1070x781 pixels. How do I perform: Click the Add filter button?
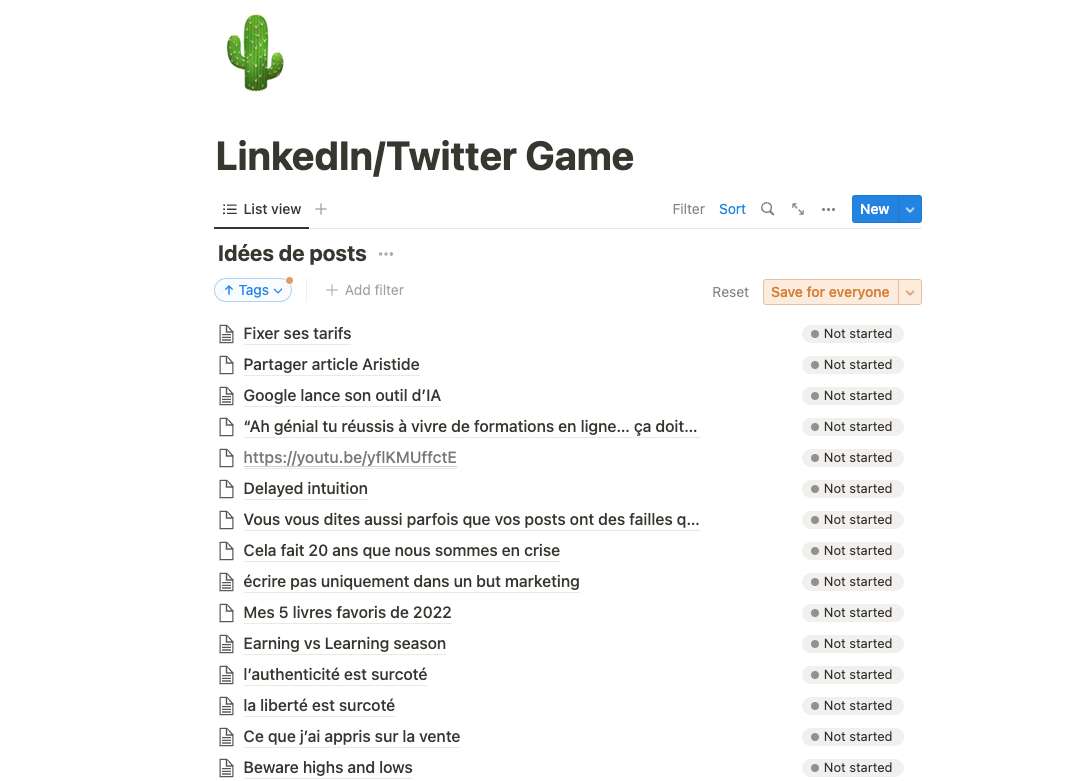click(x=365, y=290)
